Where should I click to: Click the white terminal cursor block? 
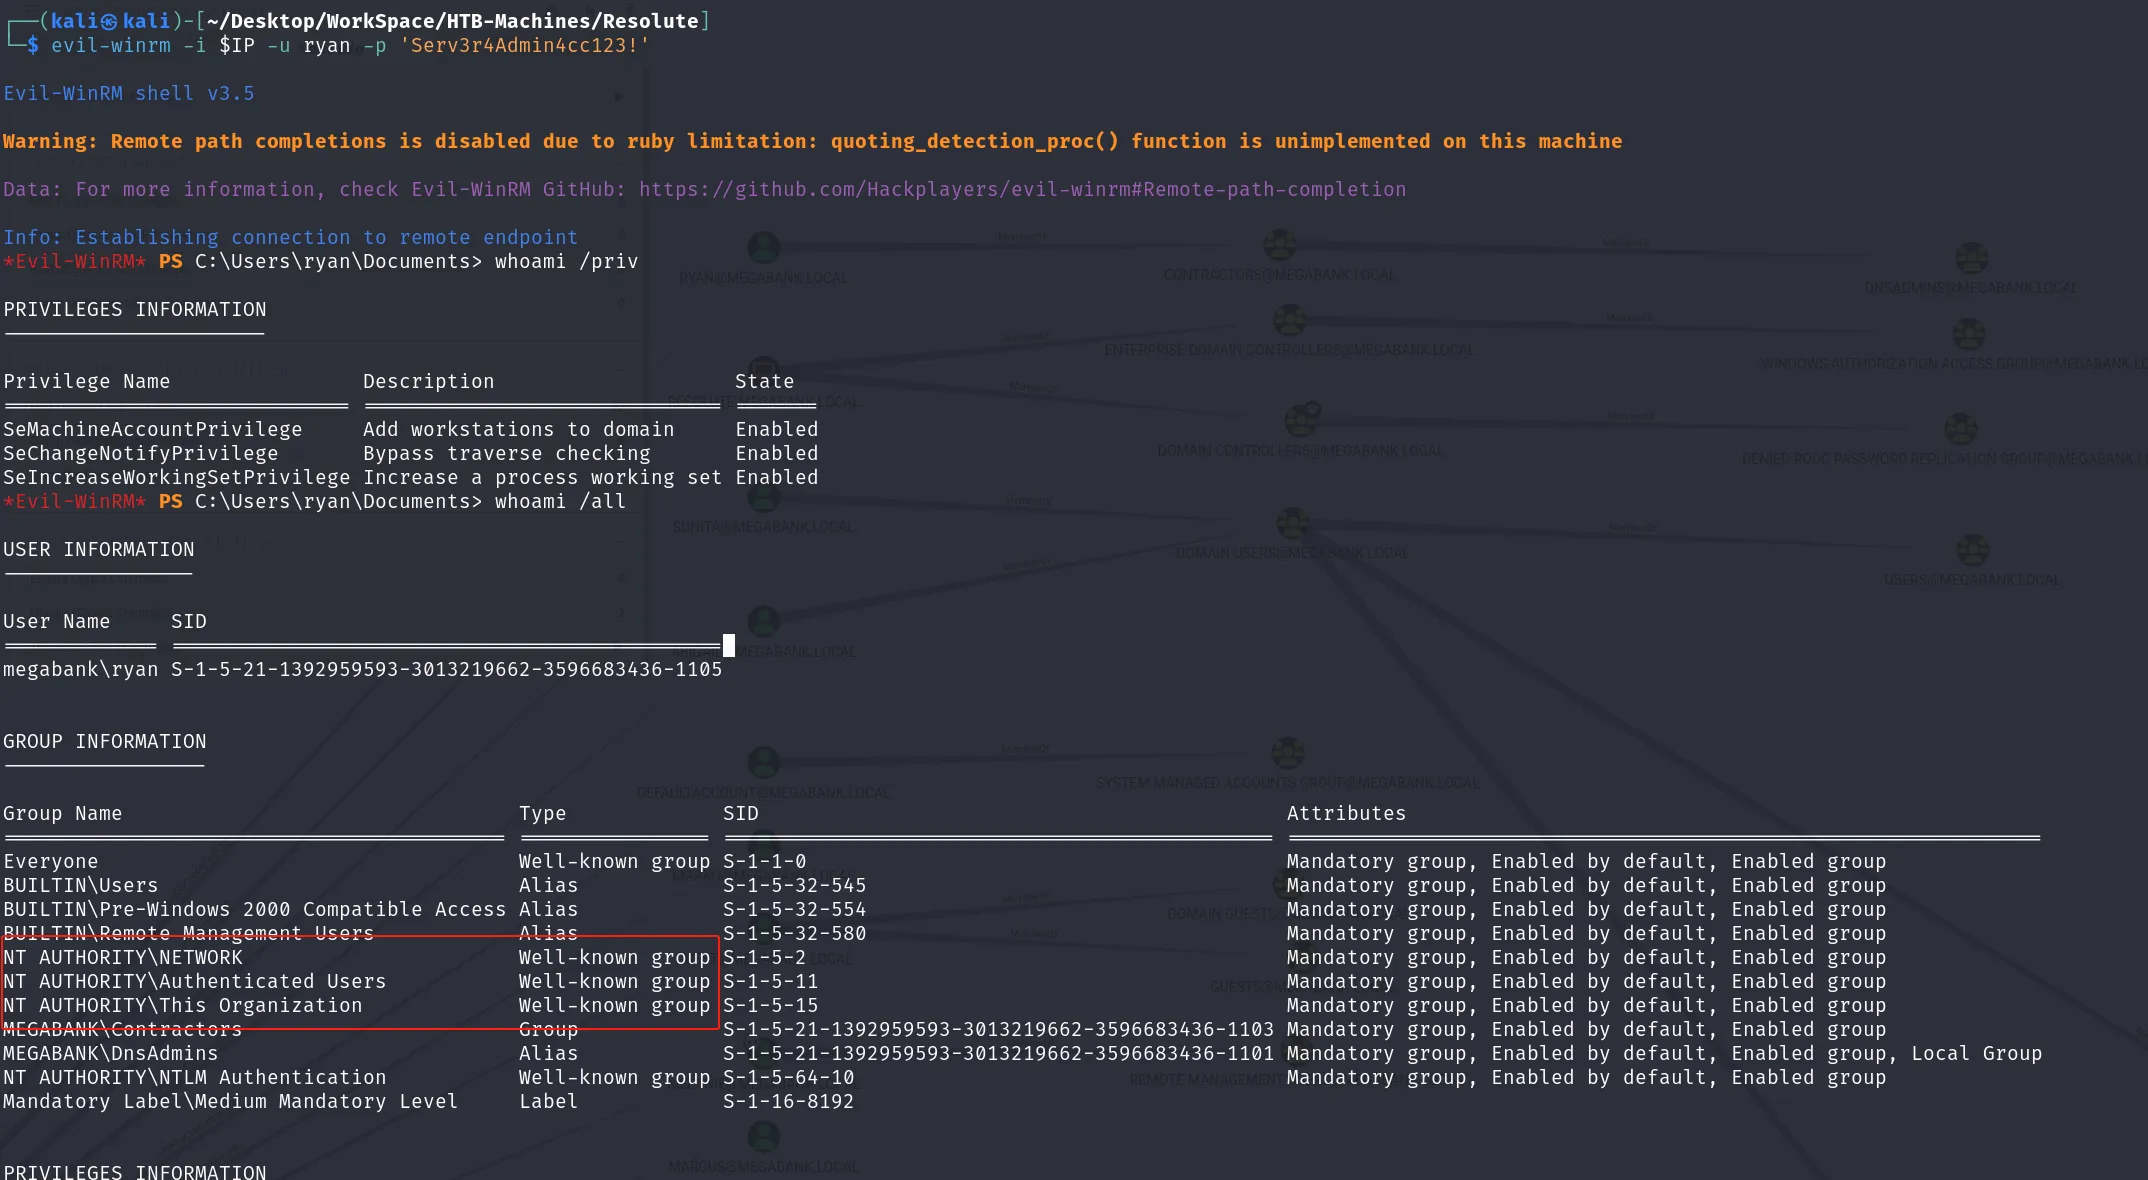[729, 645]
